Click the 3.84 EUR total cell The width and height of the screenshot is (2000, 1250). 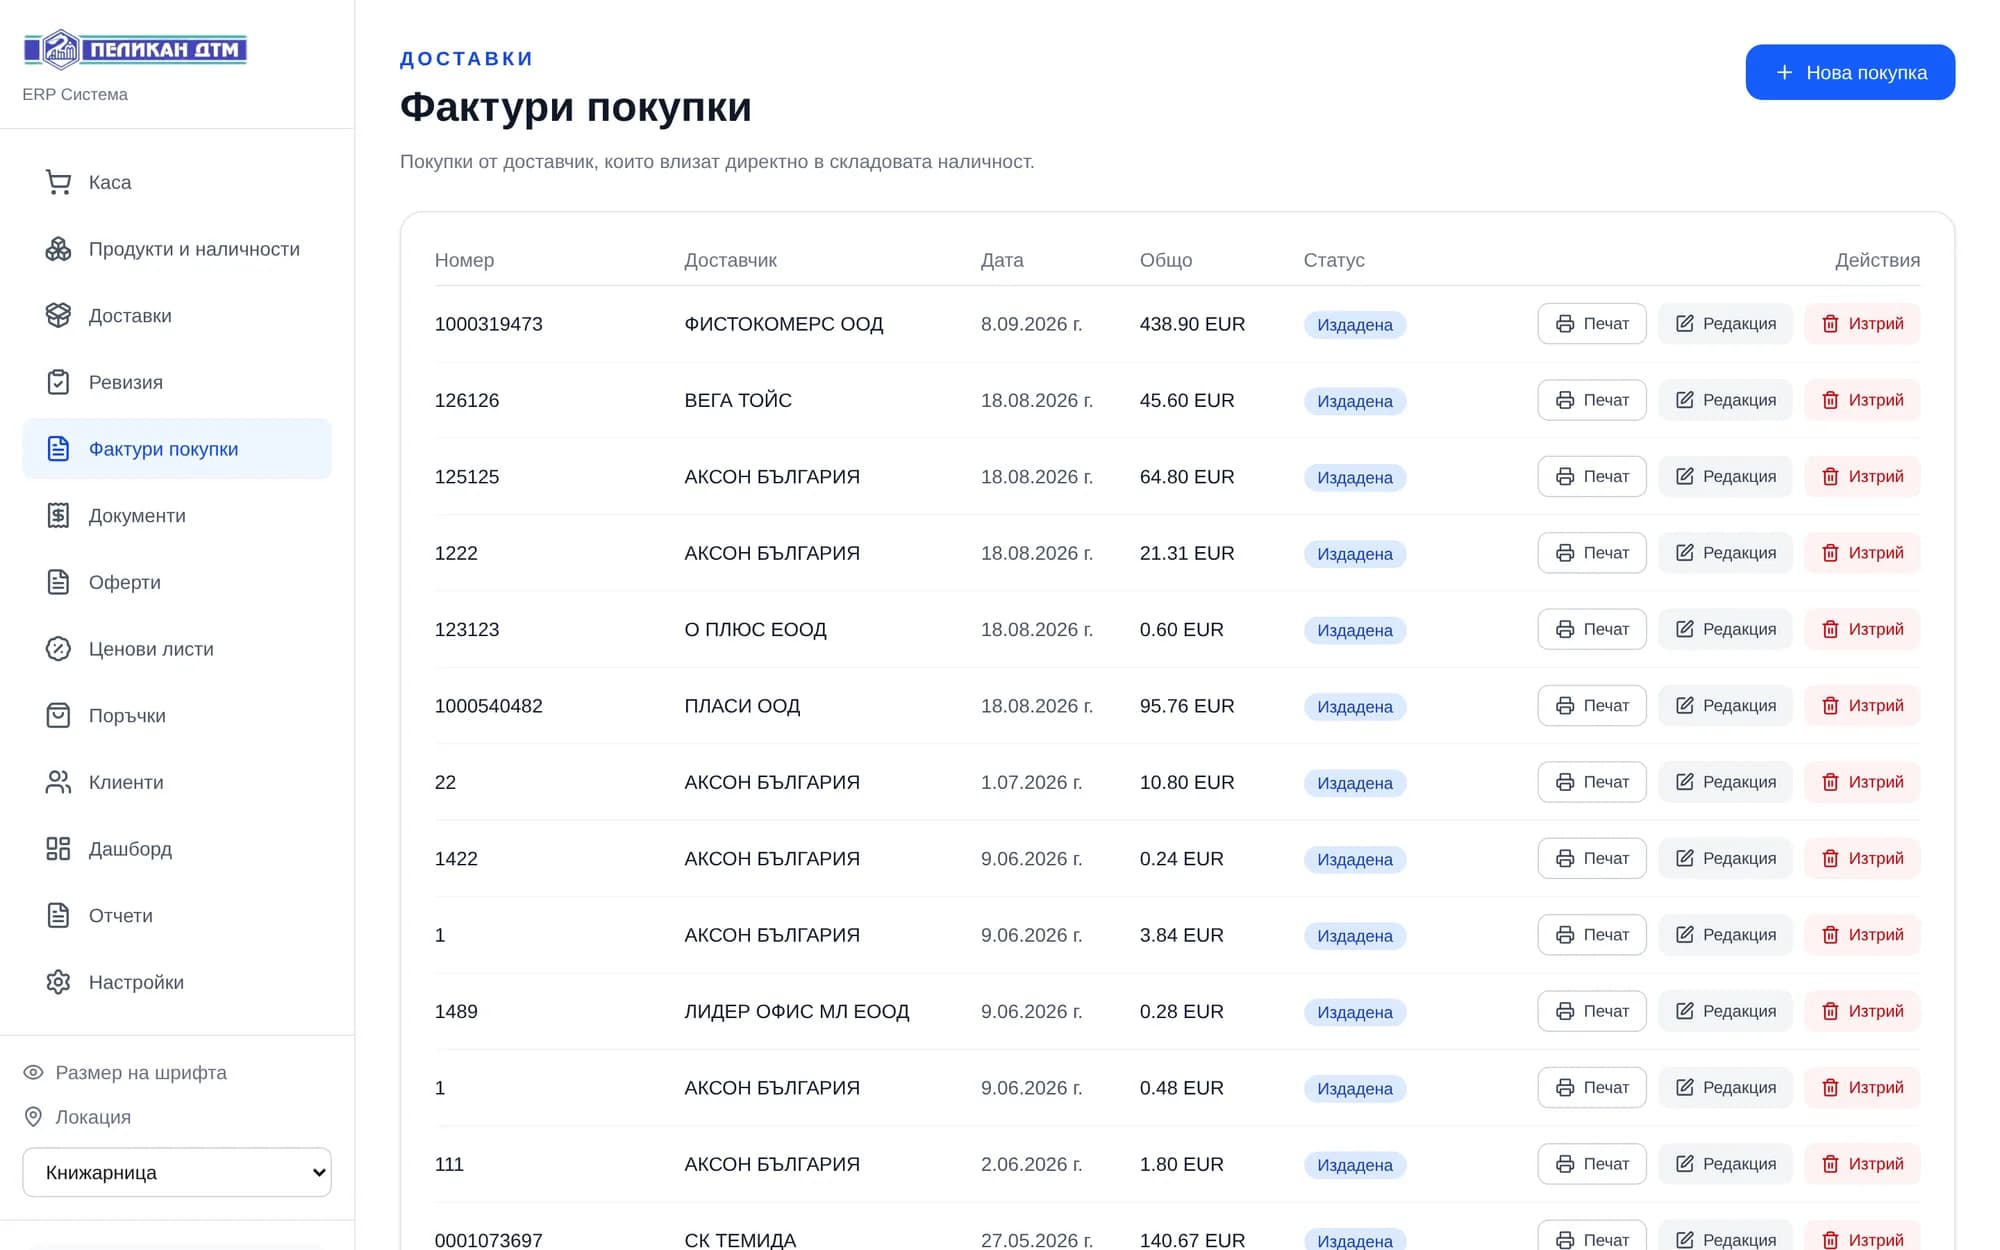(x=1181, y=935)
